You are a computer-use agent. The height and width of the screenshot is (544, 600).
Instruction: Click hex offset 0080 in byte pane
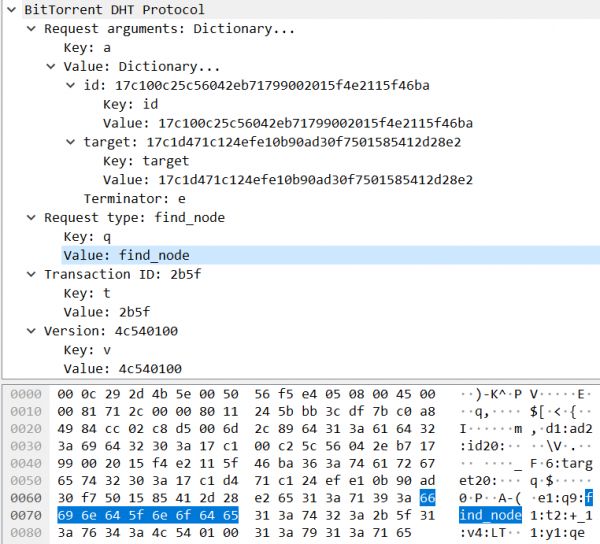coord(26,533)
